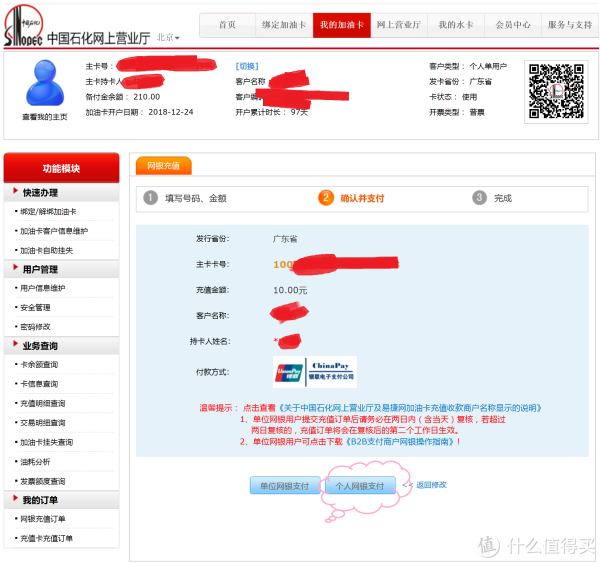
Task: Go to the 首页 tab
Action: point(227,25)
